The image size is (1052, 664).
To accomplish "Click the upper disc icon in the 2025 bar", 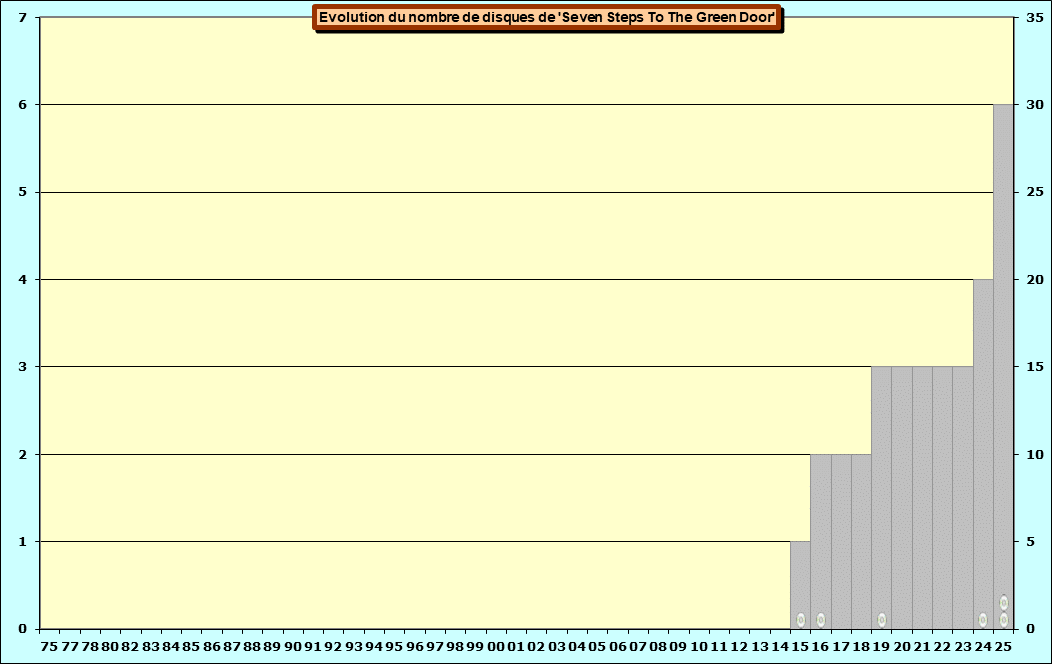I will tap(1003, 603).
